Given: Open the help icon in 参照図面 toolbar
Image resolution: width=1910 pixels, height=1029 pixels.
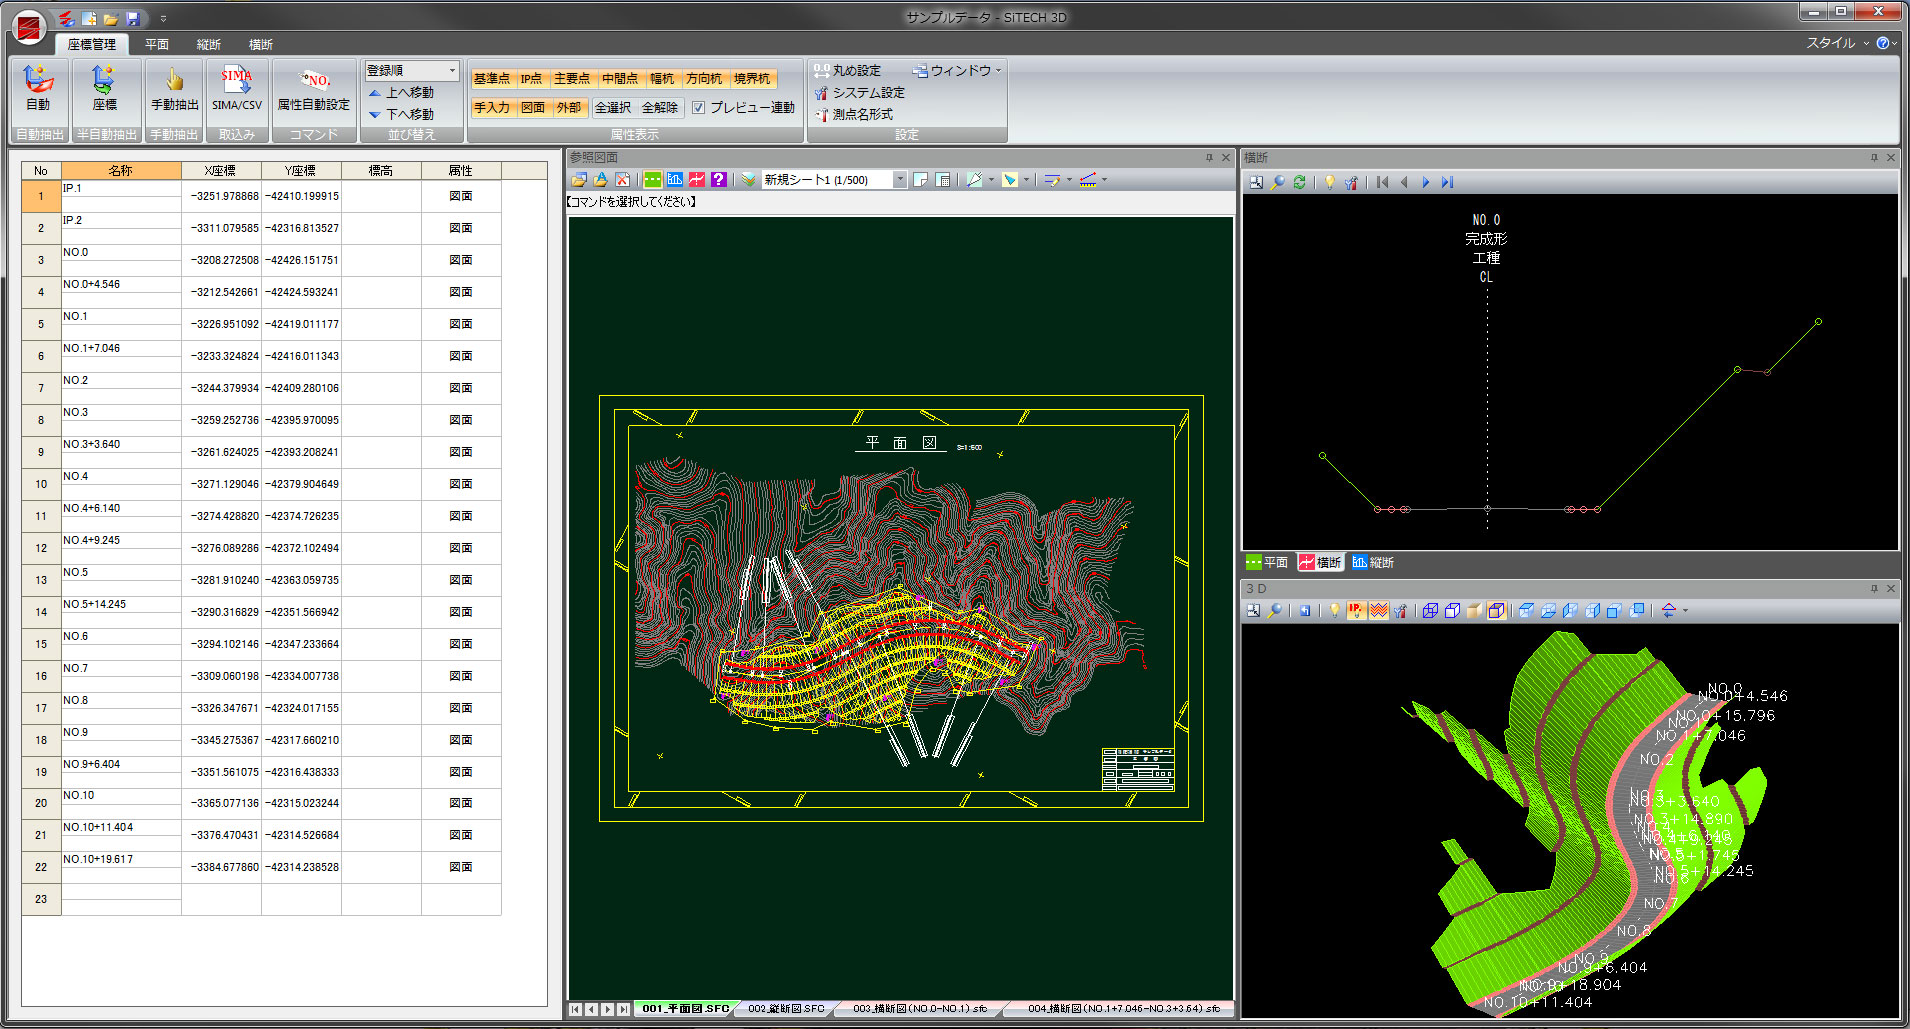Looking at the screenshot, I should (719, 179).
